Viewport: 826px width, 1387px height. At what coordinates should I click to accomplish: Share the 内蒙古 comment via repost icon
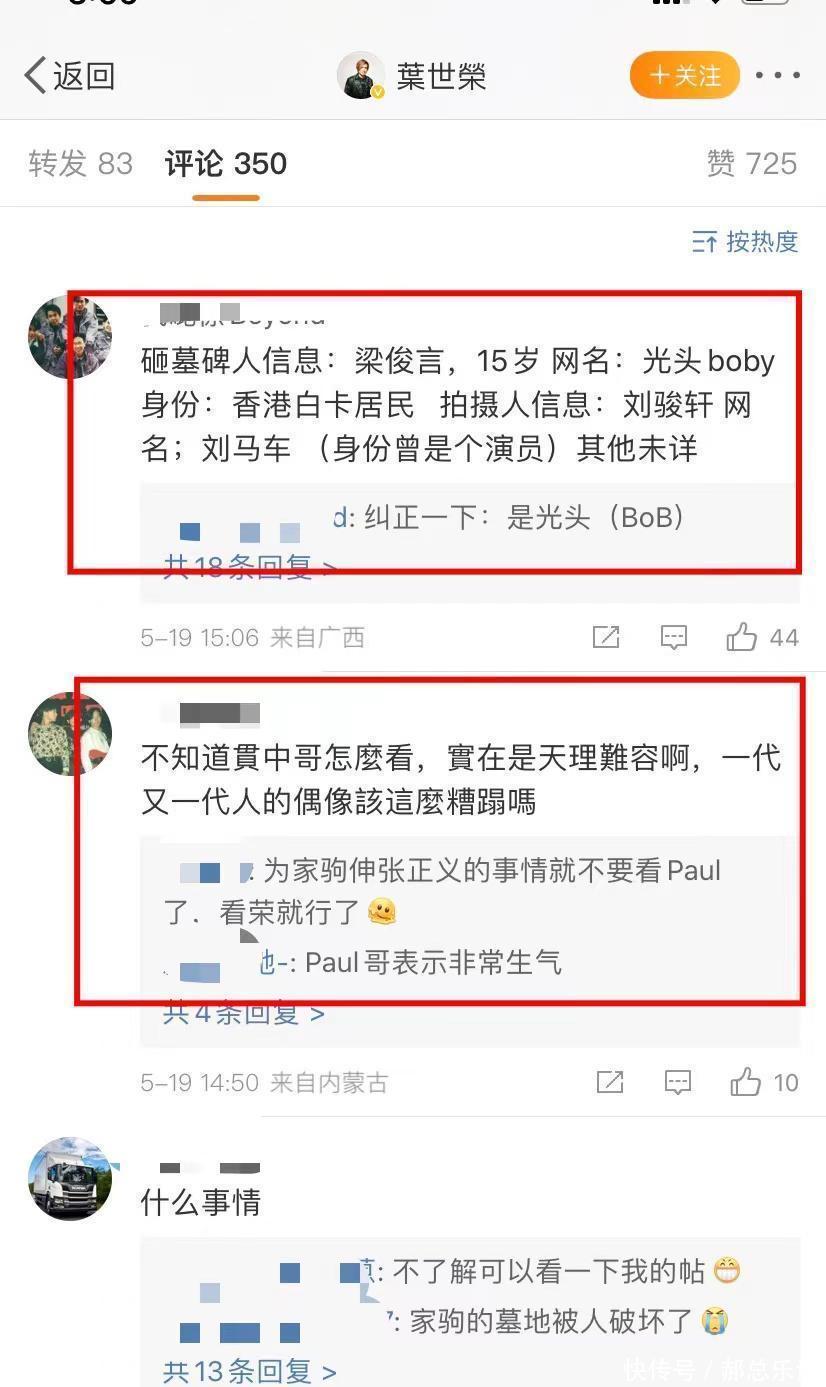point(610,1082)
